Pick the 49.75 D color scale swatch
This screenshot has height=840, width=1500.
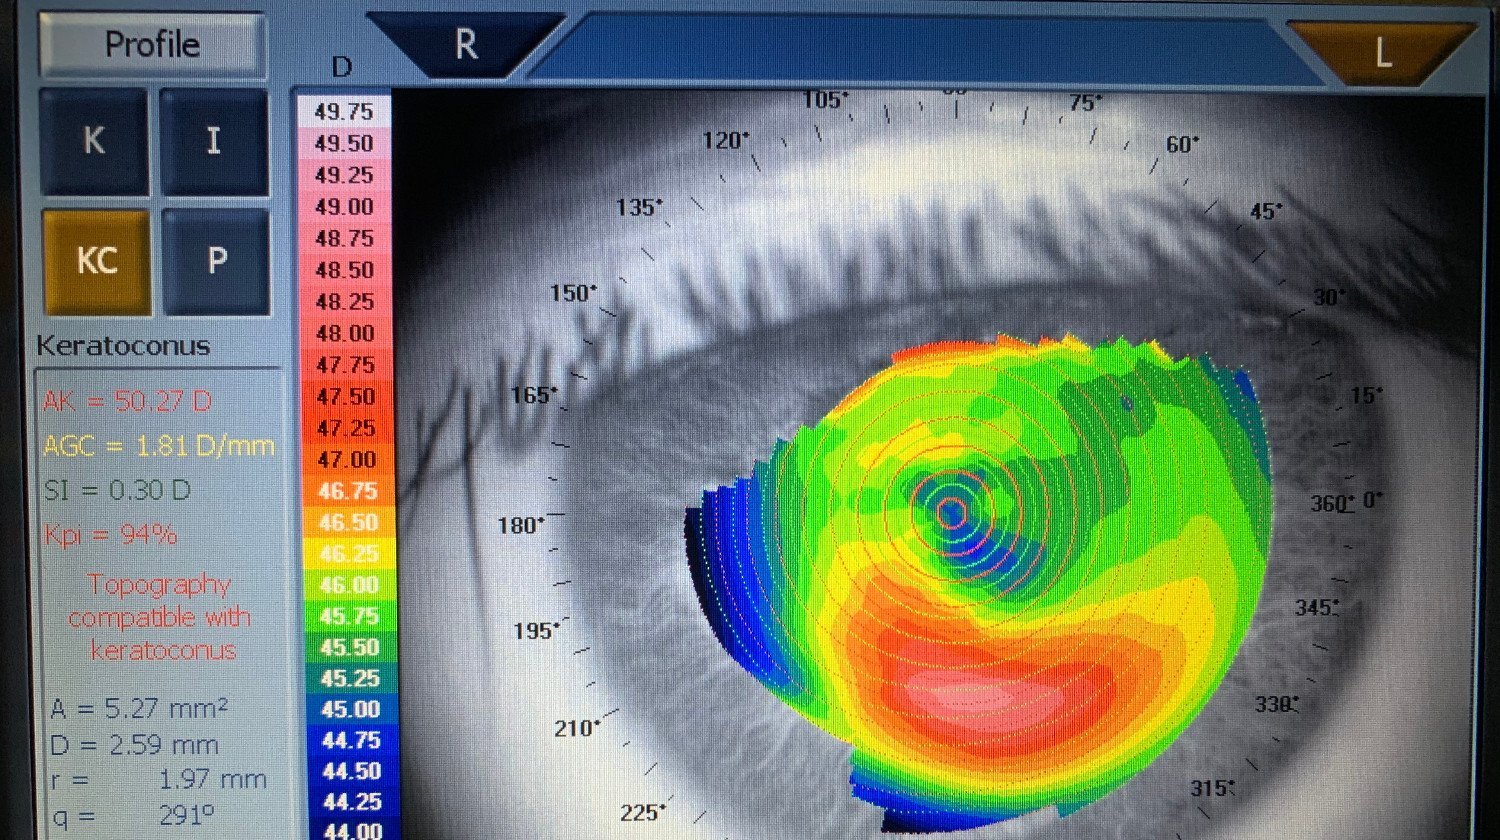(344, 112)
